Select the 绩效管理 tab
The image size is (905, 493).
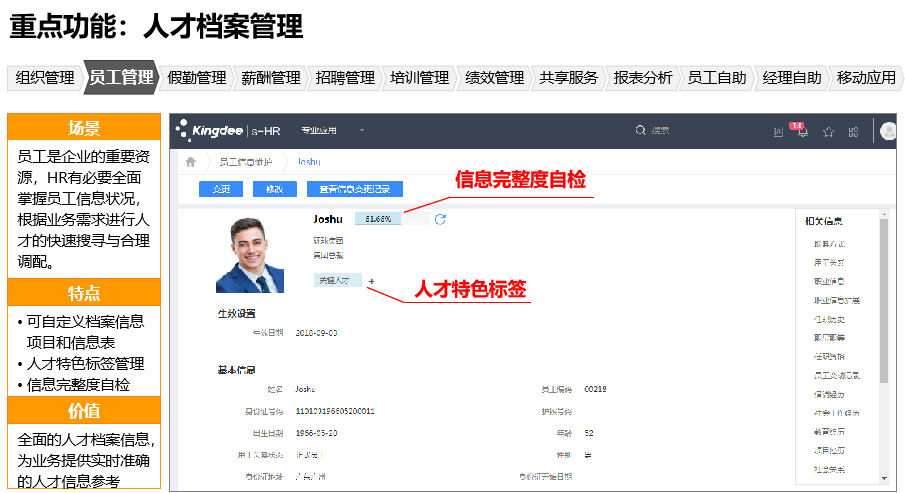tap(495, 77)
